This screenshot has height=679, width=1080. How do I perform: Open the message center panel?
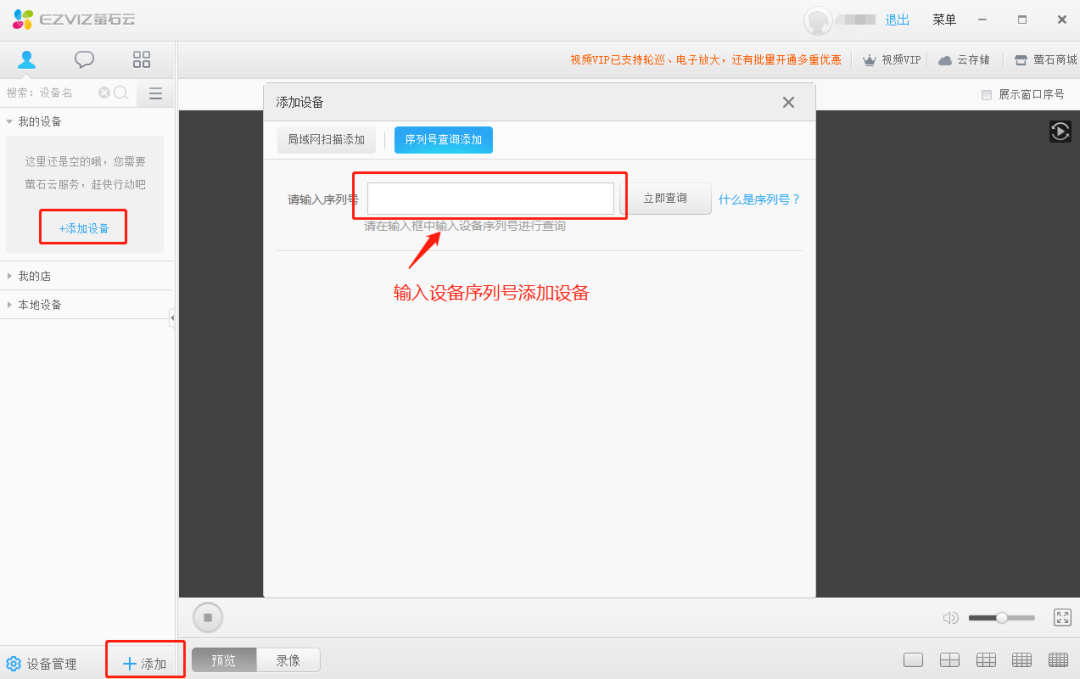[x=84, y=59]
